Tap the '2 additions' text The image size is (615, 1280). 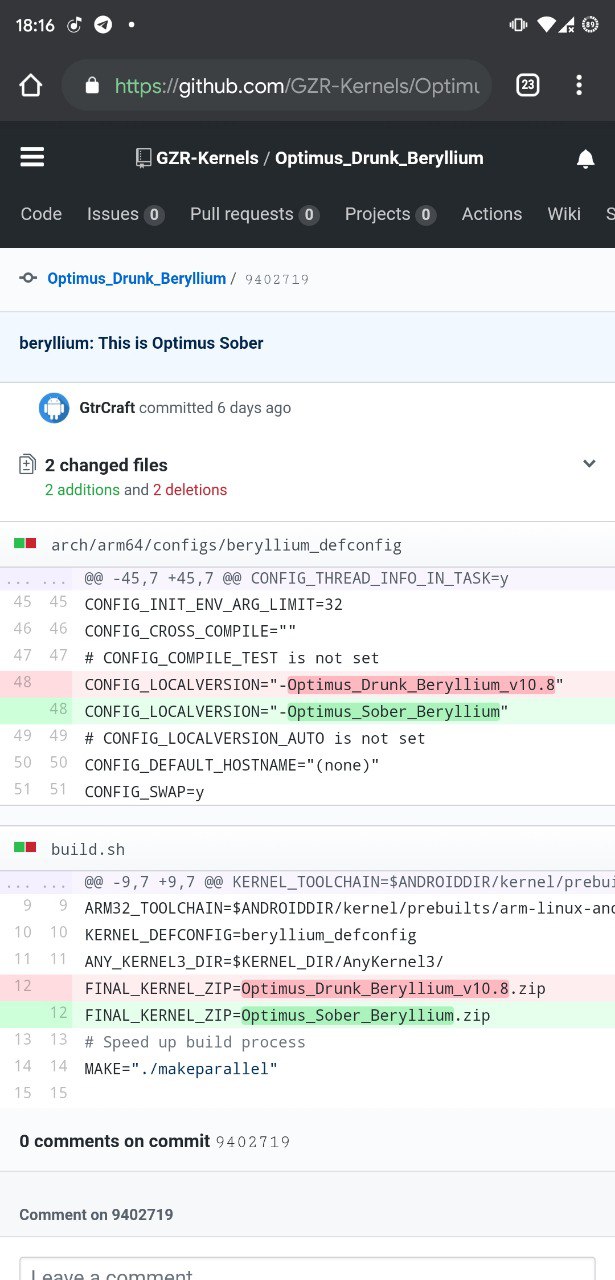(x=82, y=490)
